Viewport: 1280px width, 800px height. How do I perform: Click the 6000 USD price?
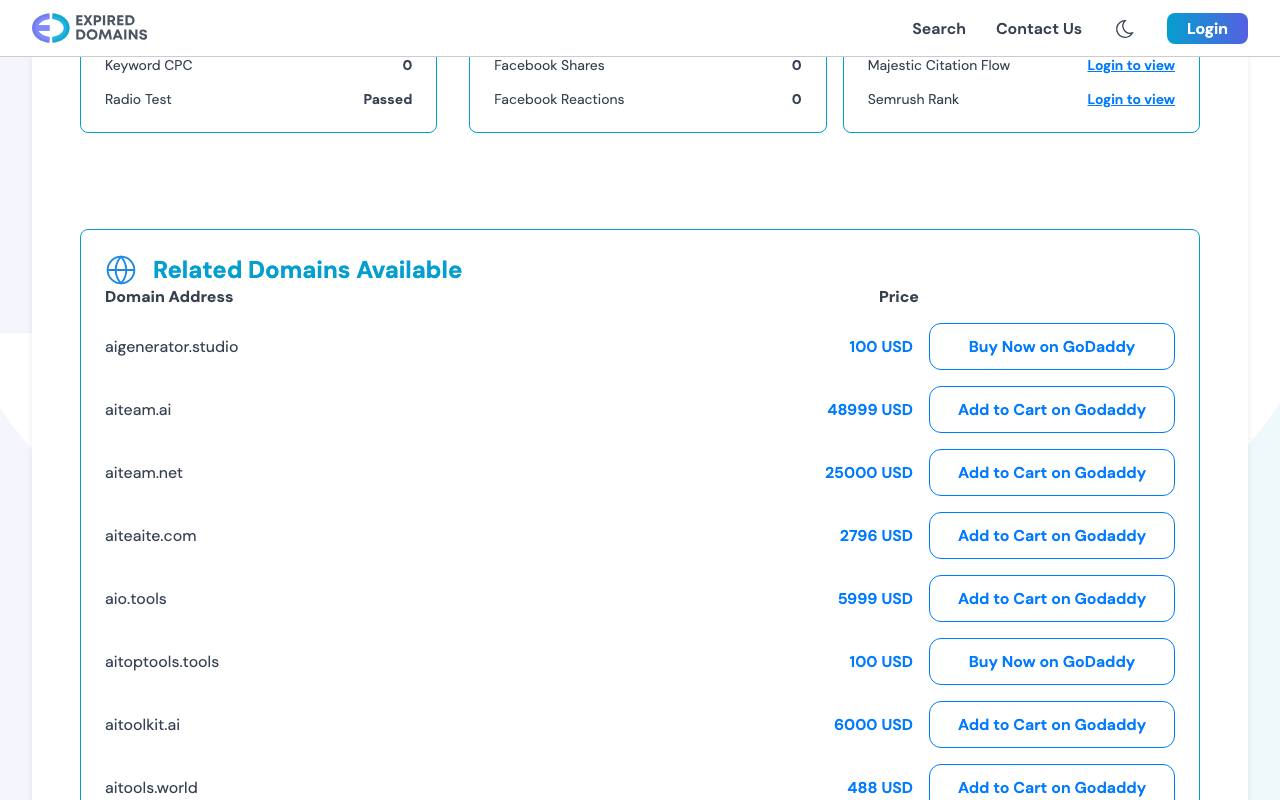pyautogui.click(x=873, y=725)
